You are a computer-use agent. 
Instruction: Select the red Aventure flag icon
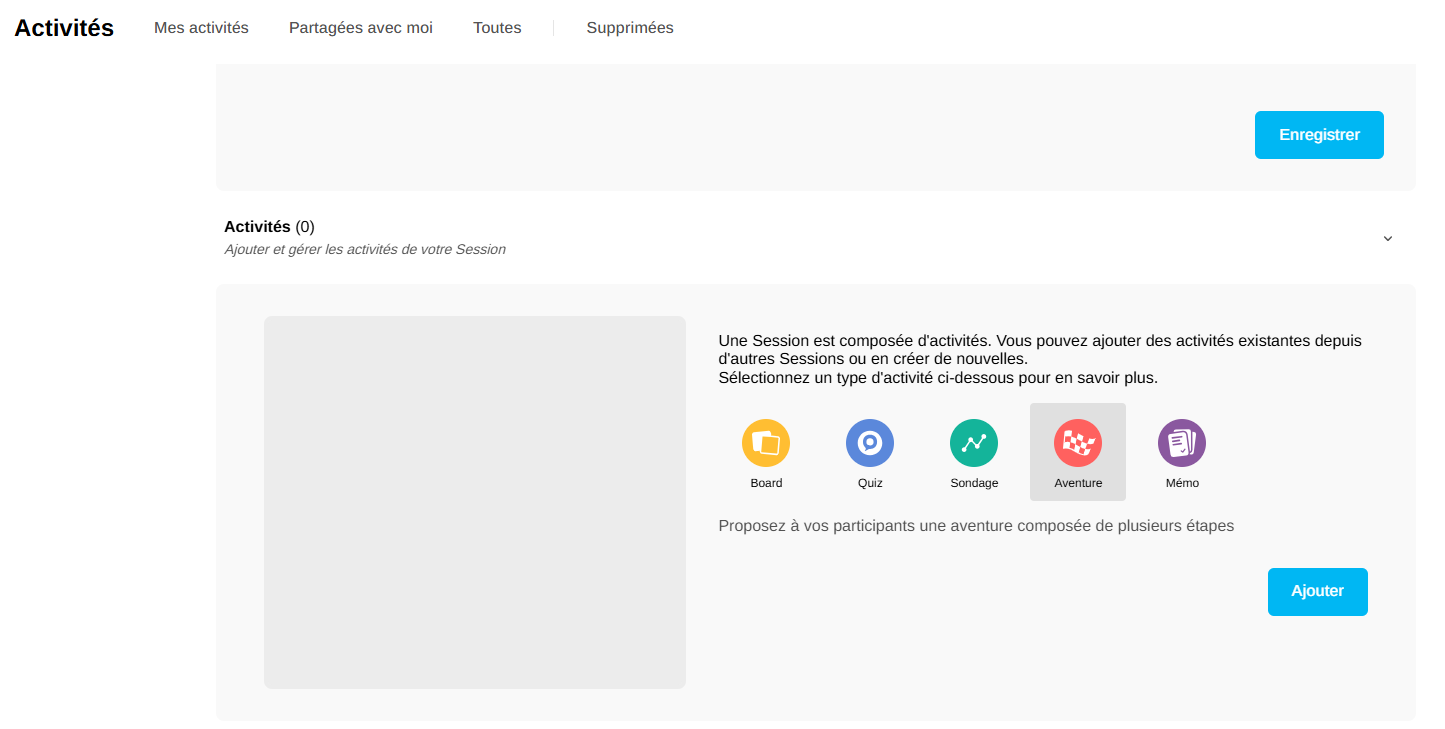pyautogui.click(x=1078, y=443)
